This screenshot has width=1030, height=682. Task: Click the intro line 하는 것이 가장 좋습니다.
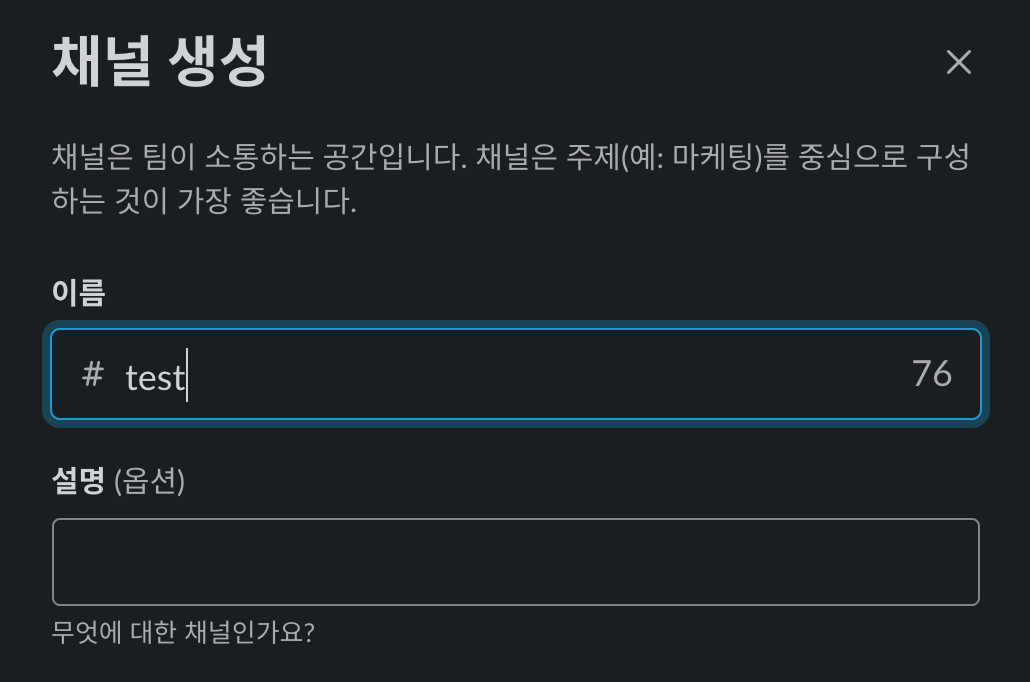click(x=204, y=201)
